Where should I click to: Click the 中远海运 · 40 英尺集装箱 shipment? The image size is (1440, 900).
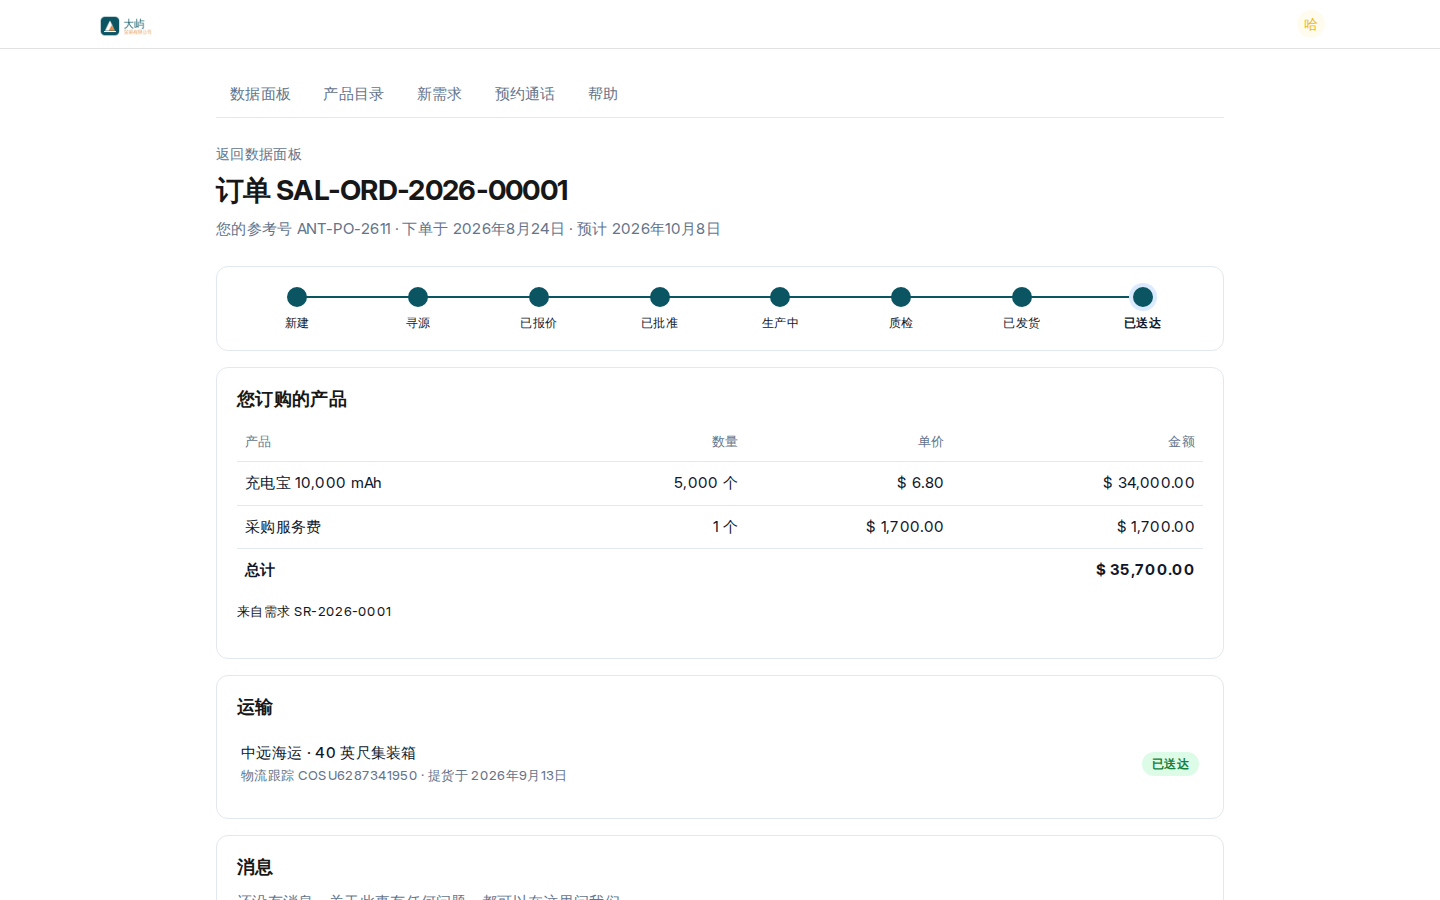[328, 753]
